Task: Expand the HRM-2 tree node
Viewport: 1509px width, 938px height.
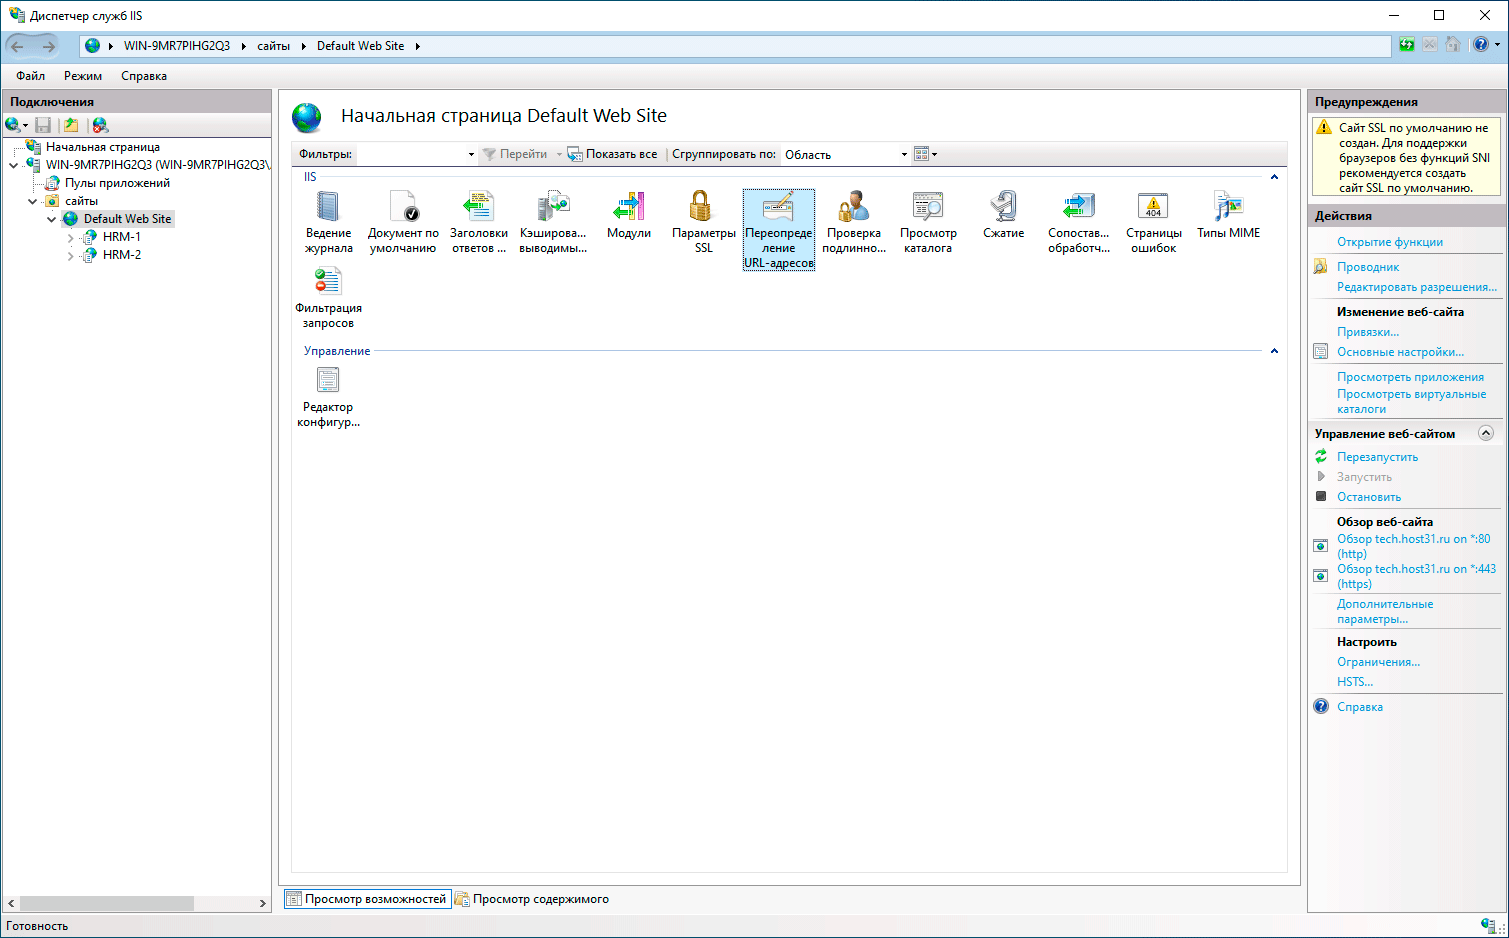Action: click(x=70, y=256)
